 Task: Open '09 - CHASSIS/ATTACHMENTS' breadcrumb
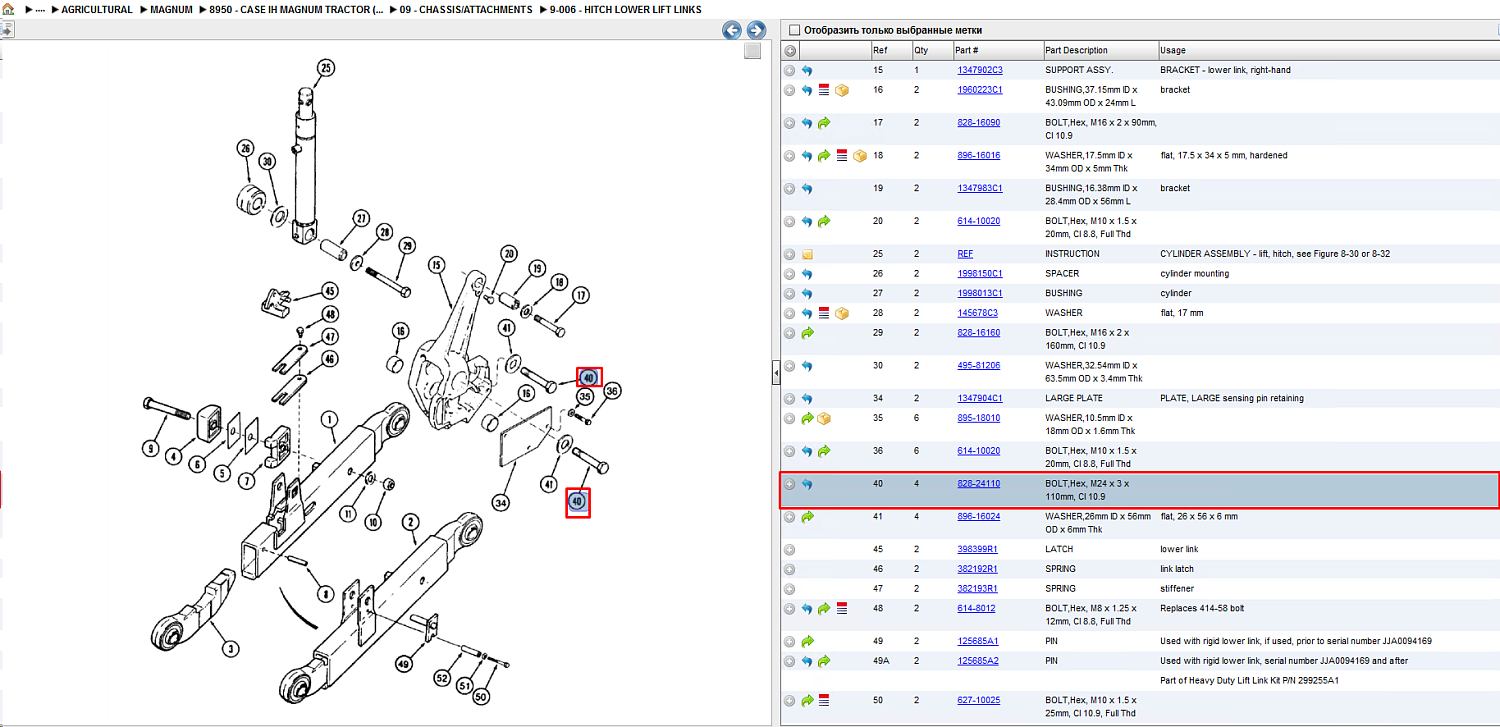pos(466,10)
